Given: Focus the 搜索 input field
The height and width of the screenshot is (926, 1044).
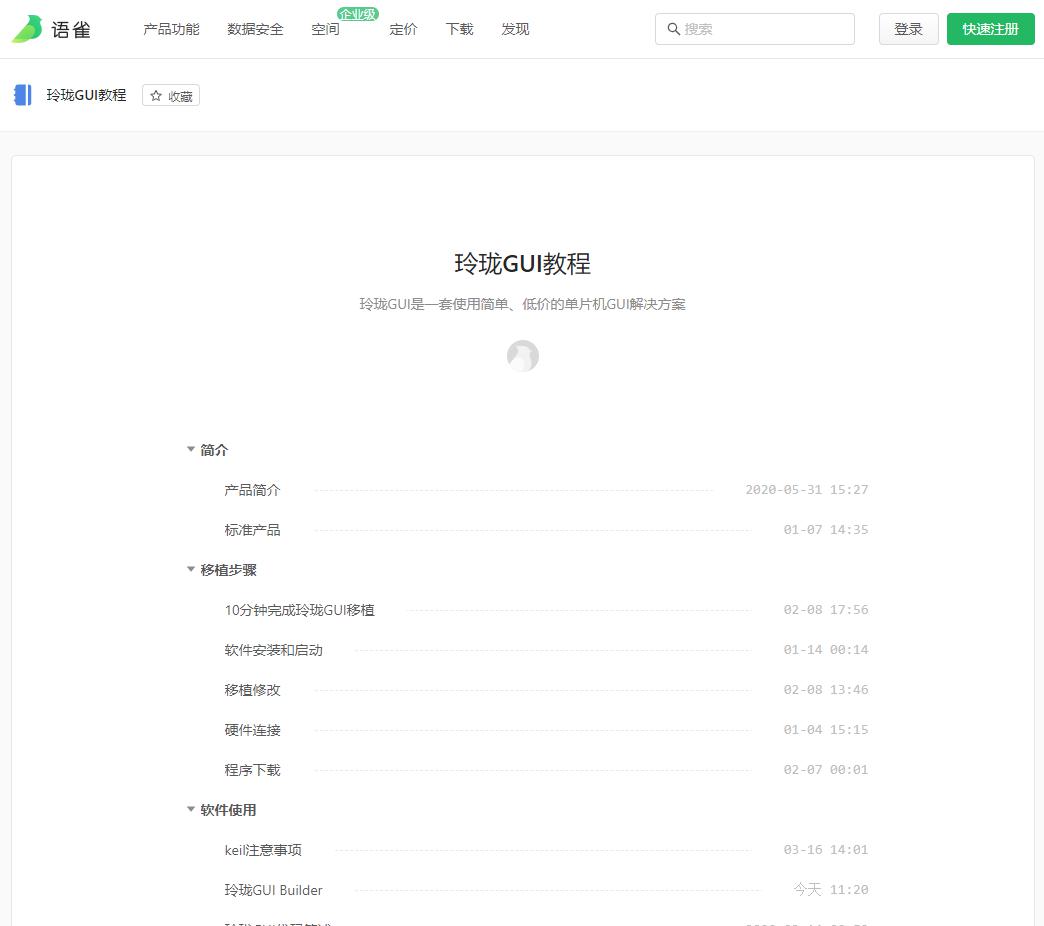Looking at the screenshot, I should (x=755, y=29).
